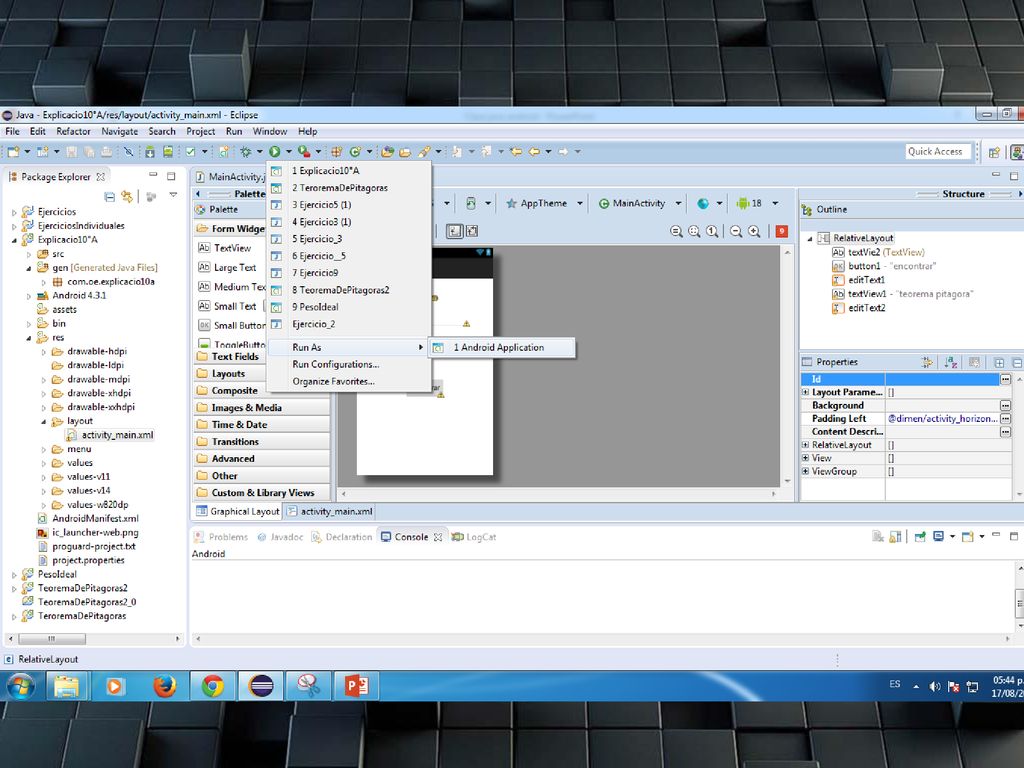
Task: Click the Open Perspective icon
Action: (x=994, y=152)
